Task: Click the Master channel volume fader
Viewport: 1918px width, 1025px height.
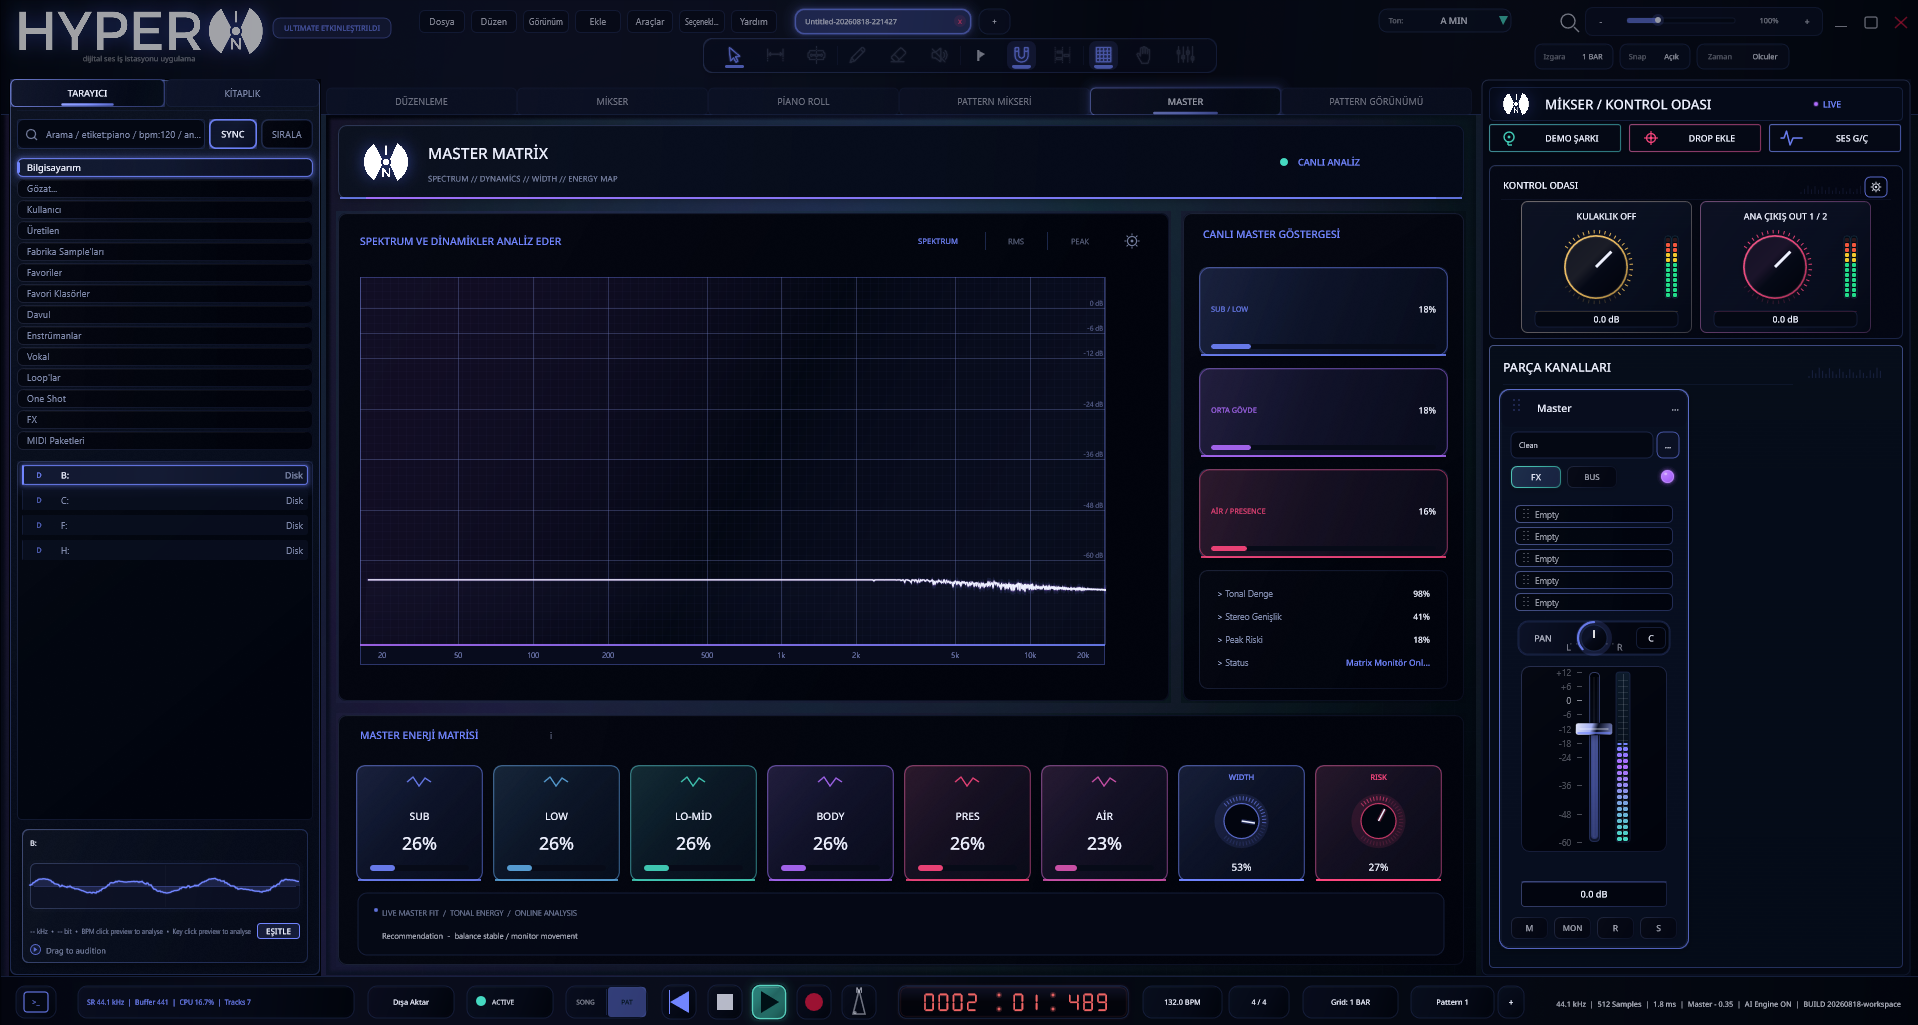Action: (x=1594, y=729)
